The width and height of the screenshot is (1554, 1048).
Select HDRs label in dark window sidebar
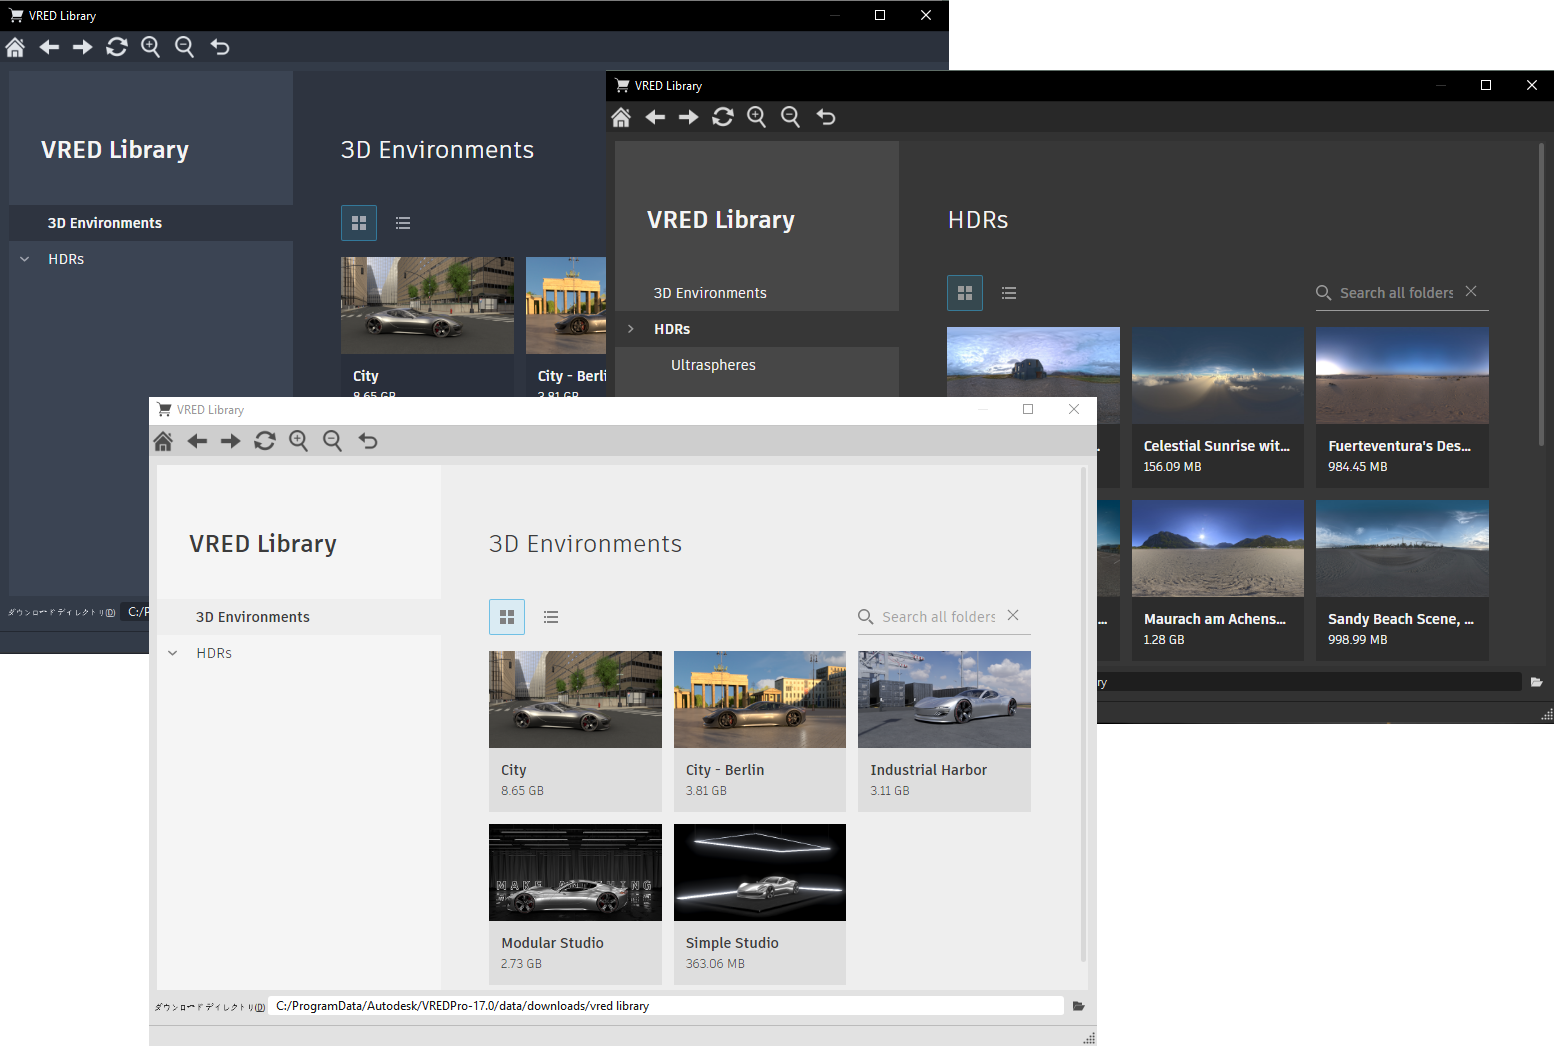click(x=672, y=329)
